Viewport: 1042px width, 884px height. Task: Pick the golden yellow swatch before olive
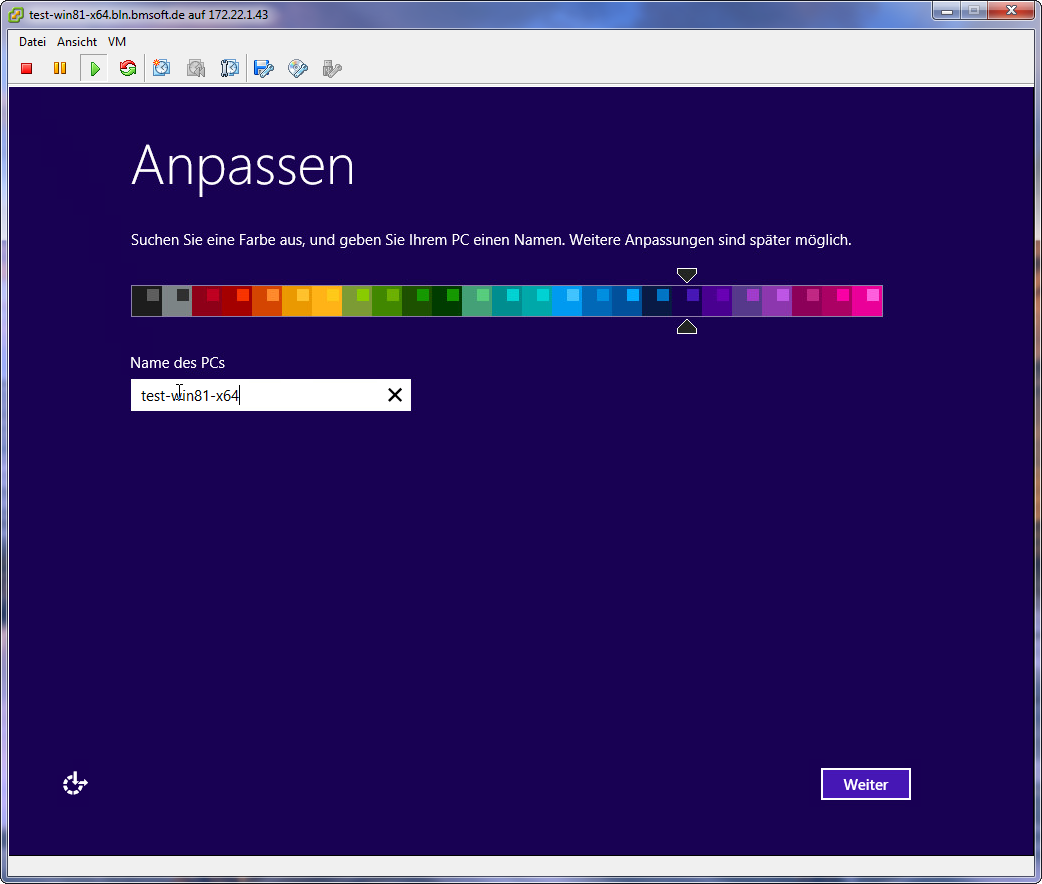click(327, 301)
